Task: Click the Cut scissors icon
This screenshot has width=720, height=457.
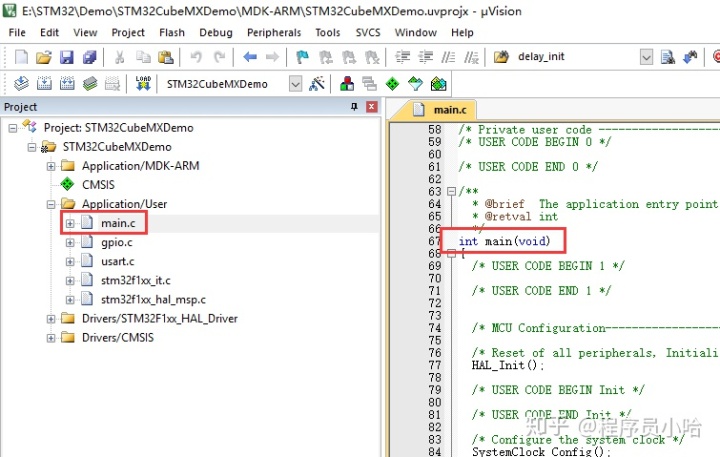Action: pyautogui.click(x=119, y=57)
